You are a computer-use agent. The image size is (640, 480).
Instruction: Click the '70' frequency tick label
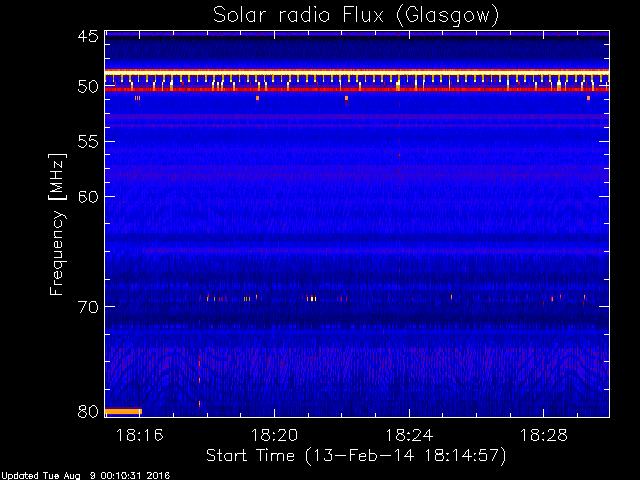pos(88,307)
